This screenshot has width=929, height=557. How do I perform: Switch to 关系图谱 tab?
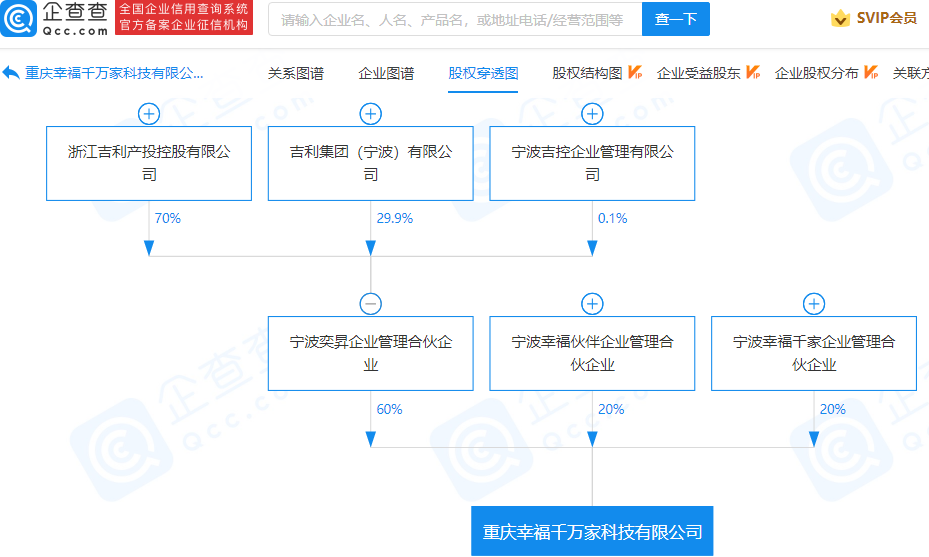click(x=296, y=73)
